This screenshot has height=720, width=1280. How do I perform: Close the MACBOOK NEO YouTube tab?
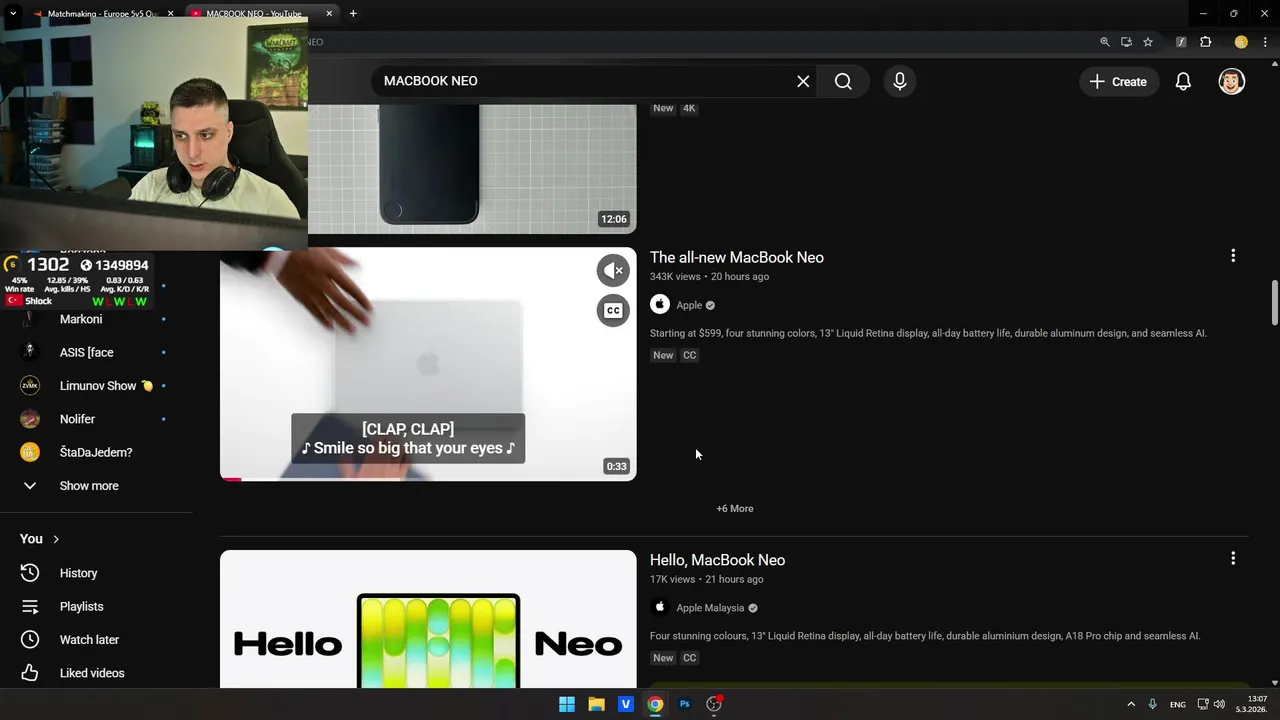tap(328, 14)
